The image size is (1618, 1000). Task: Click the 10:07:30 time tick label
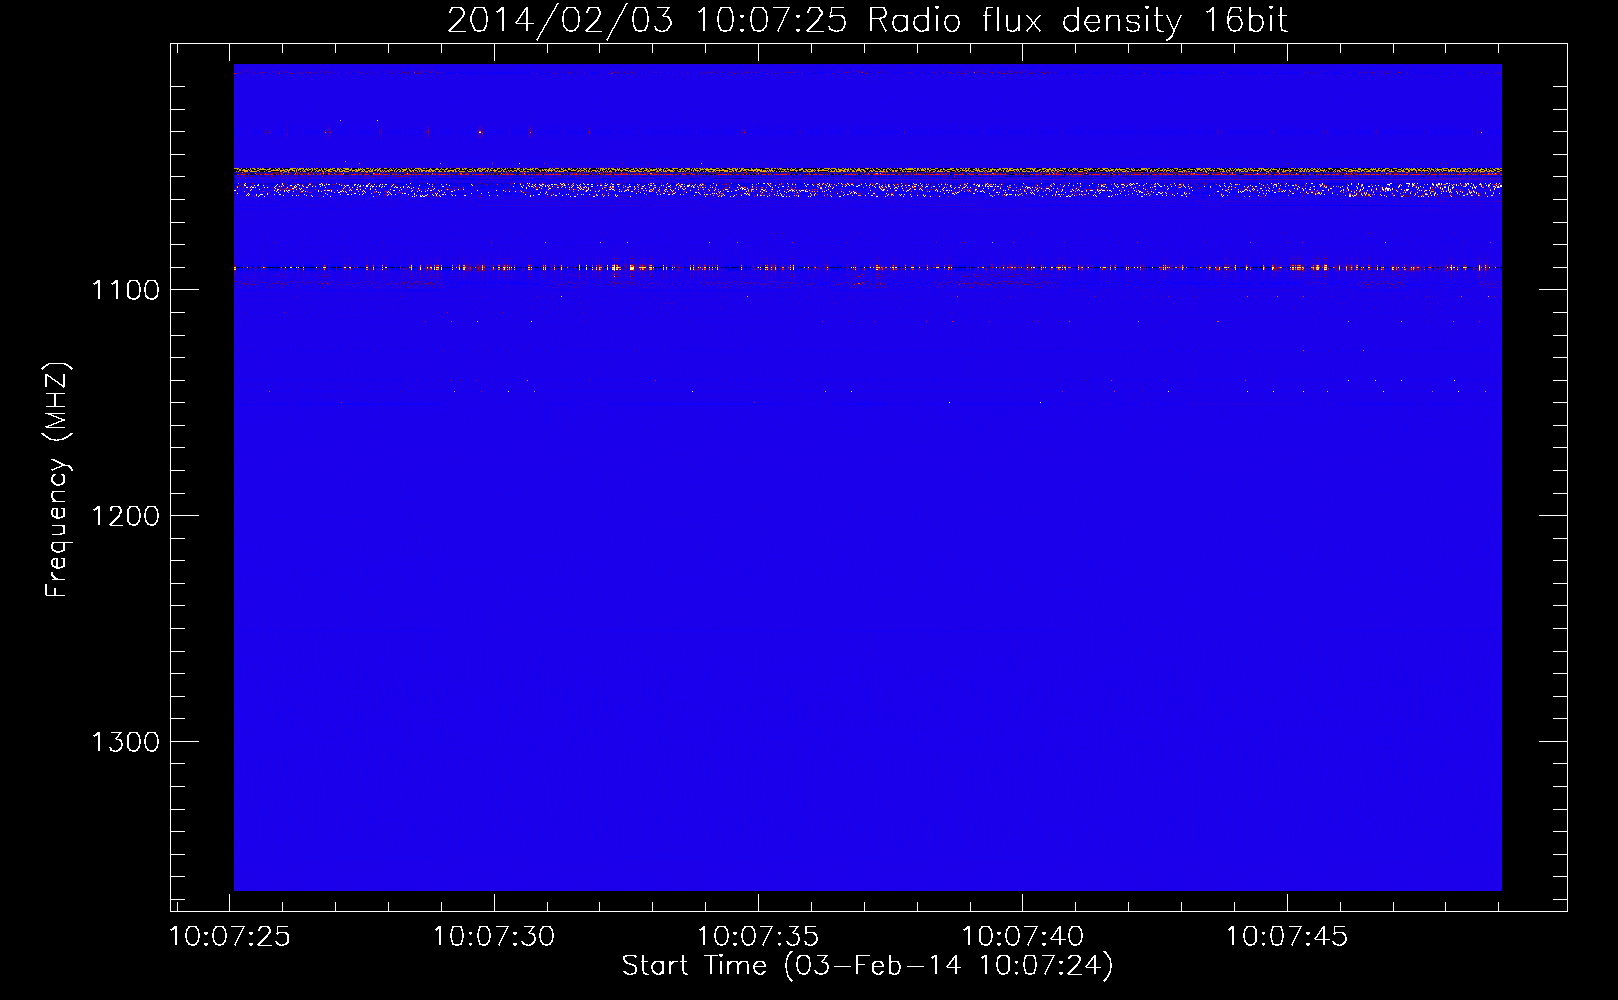coord(494,937)
